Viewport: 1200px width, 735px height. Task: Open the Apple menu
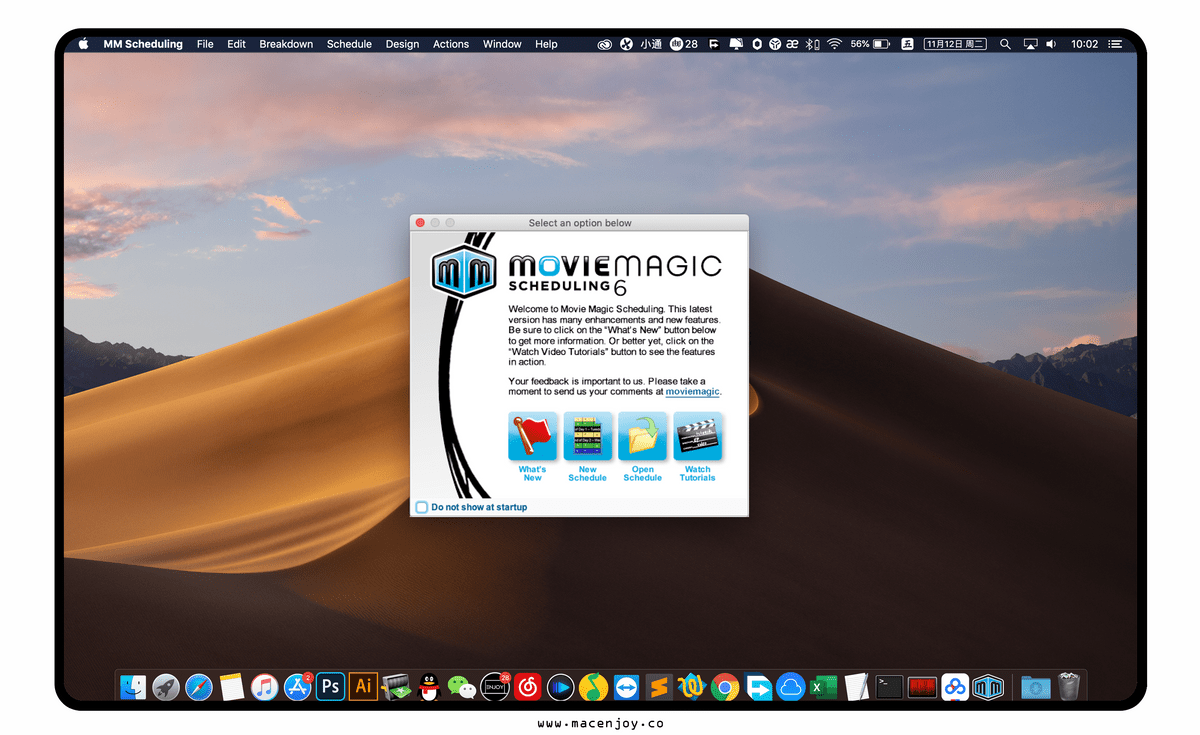pyautogui.click(x=83, y=44)
